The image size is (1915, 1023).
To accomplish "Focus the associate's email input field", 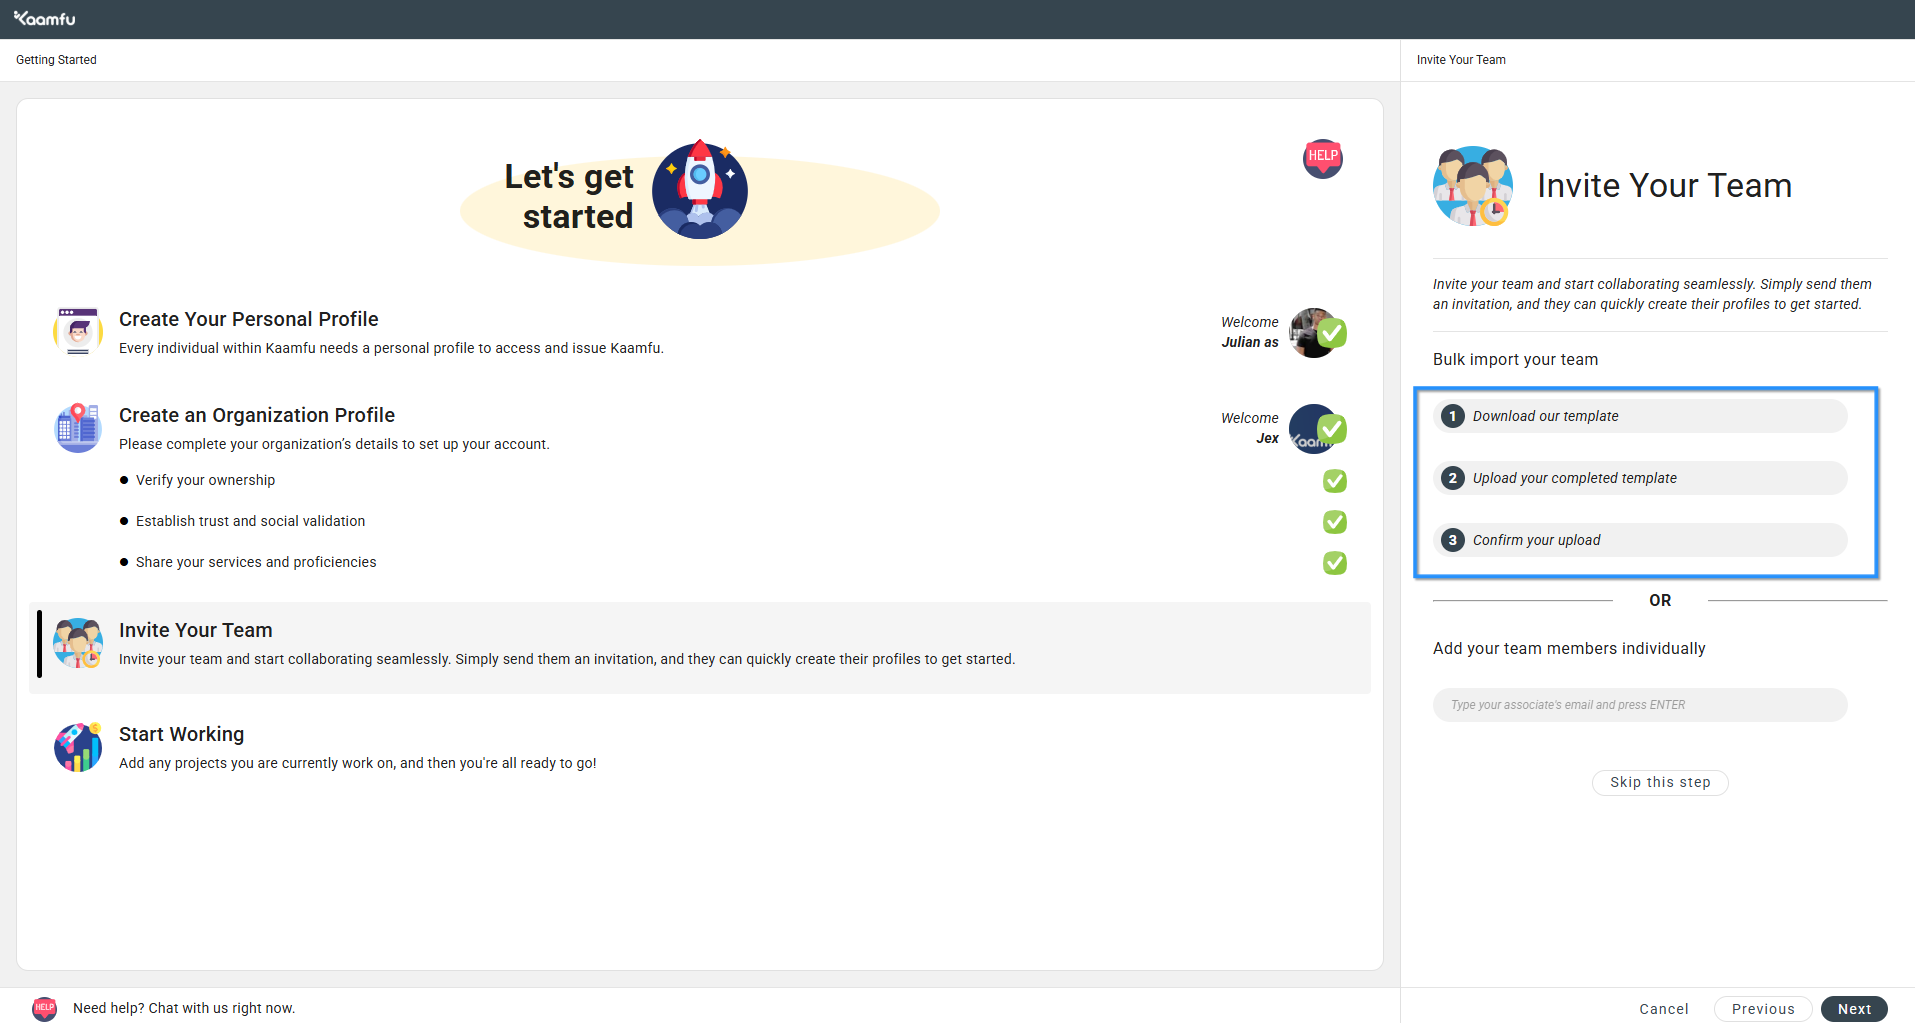I will [1639, 705].
